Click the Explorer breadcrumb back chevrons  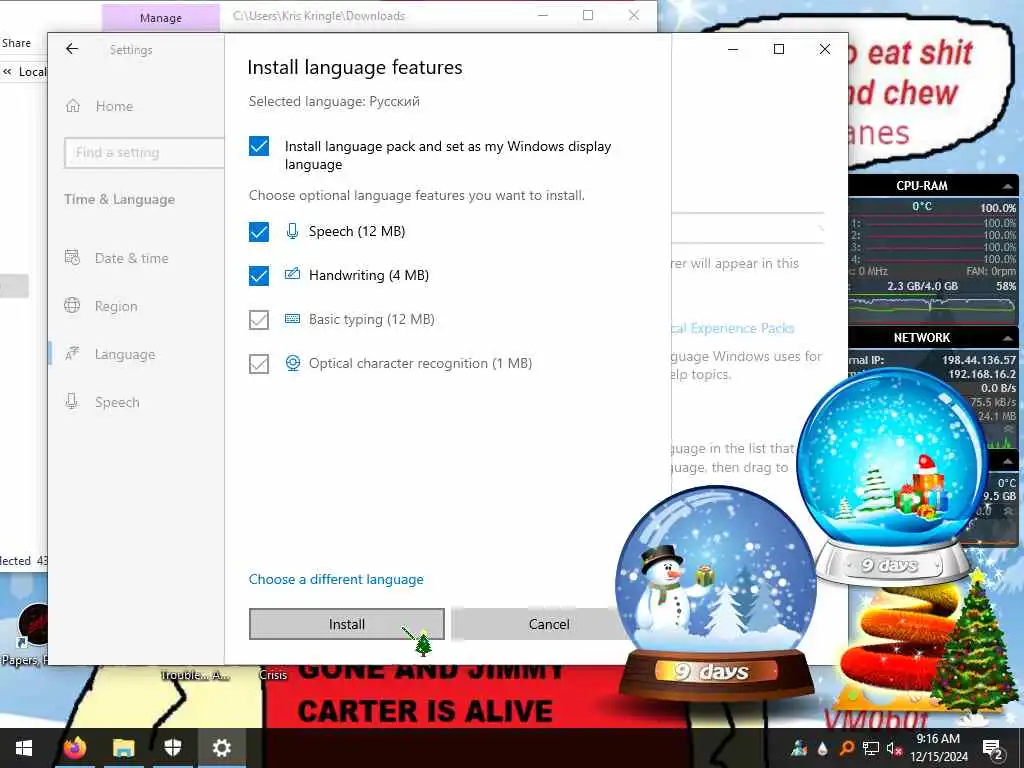pos(7,72)
